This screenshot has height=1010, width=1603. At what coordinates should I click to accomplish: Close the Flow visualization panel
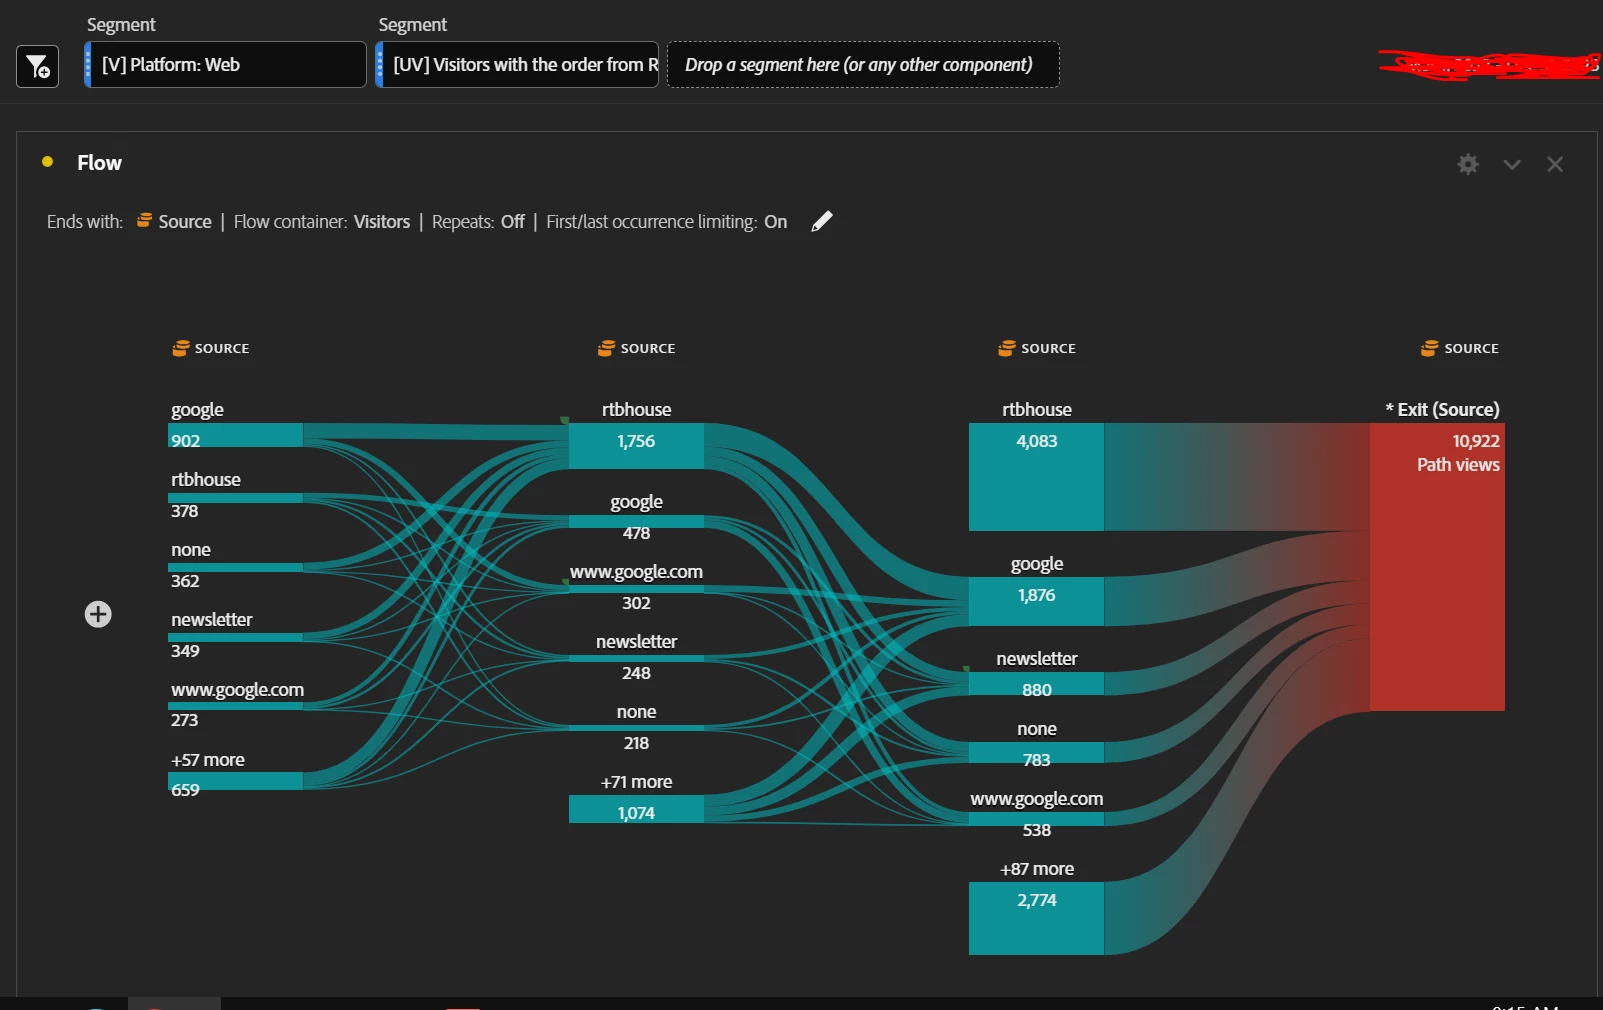pyautogui.click(x=1555, y=164)
